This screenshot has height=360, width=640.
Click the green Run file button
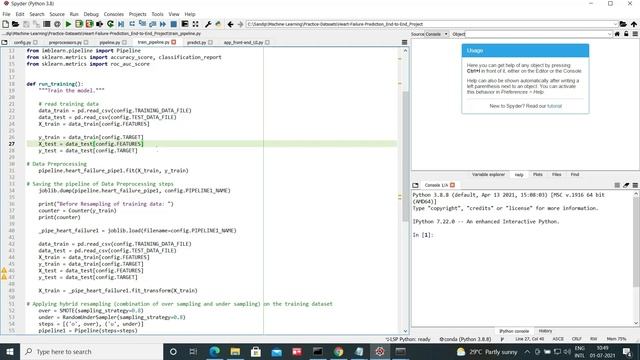(68, 24)
